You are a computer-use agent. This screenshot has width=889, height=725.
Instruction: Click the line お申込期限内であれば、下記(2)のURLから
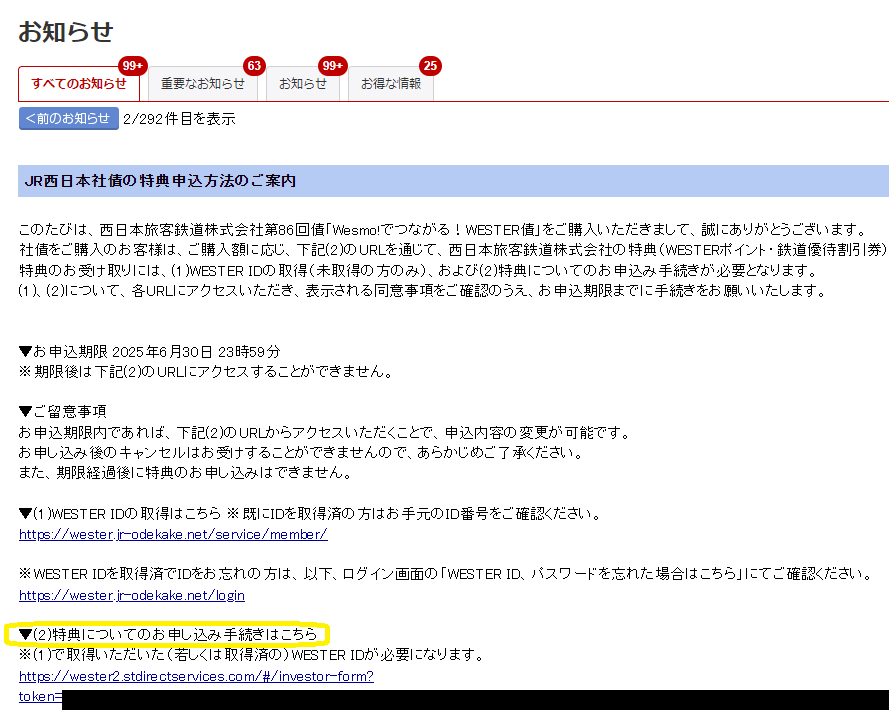pos(325,433)
